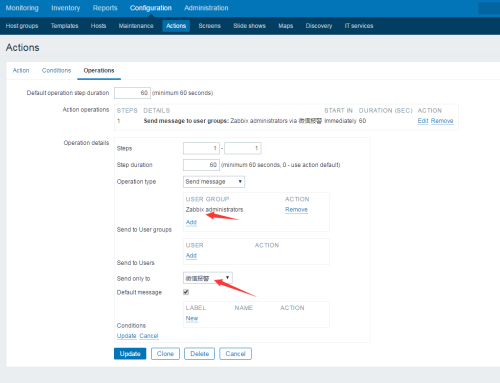Click the LABEL column header in Conditions
The image size is (500, 383).
[x=196, y=308]
